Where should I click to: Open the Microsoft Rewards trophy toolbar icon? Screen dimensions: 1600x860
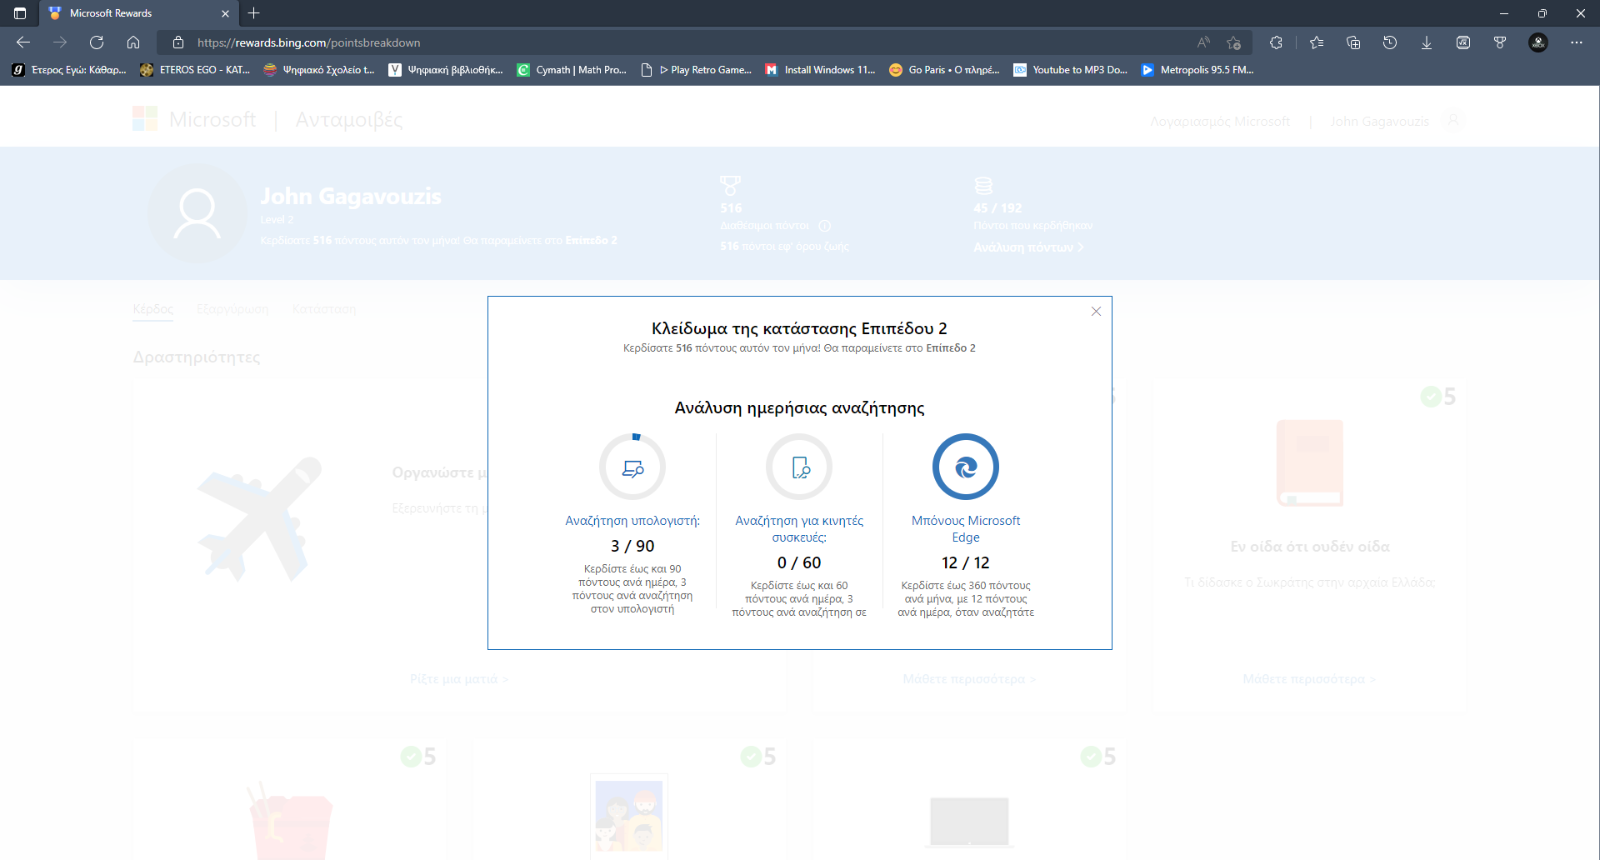tap(1500, 42)
